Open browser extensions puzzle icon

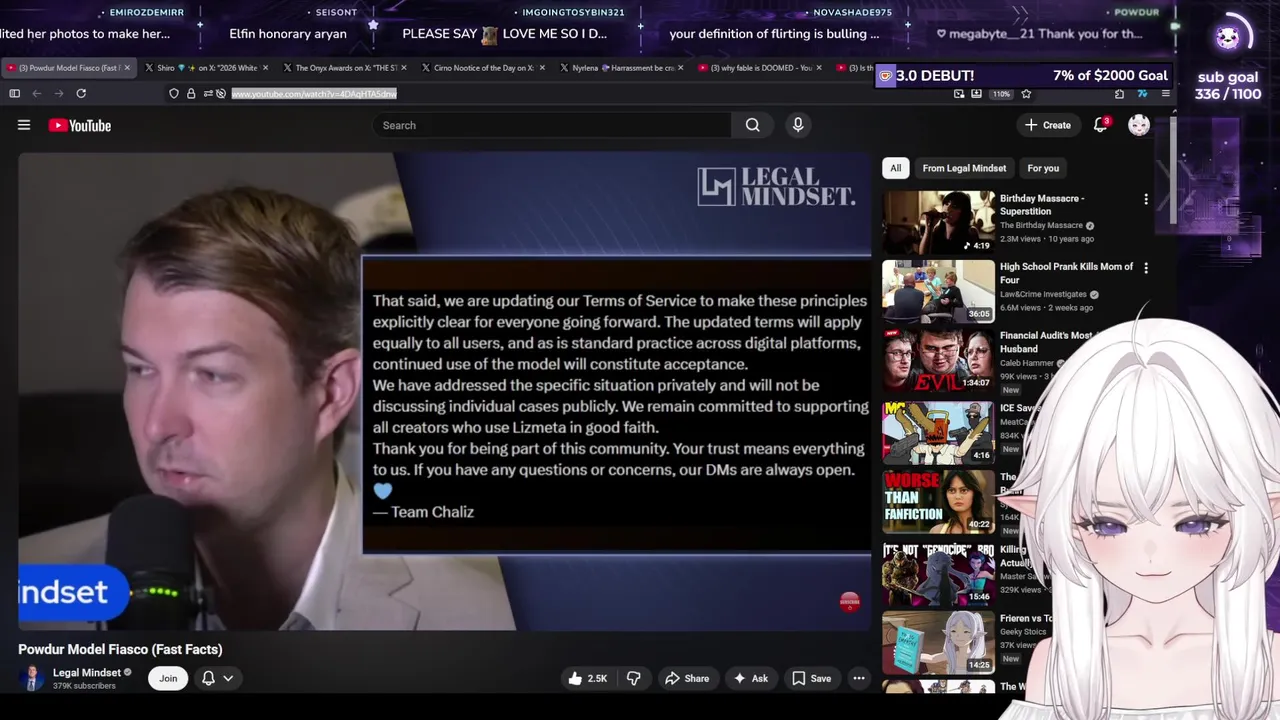point(1119,93)
